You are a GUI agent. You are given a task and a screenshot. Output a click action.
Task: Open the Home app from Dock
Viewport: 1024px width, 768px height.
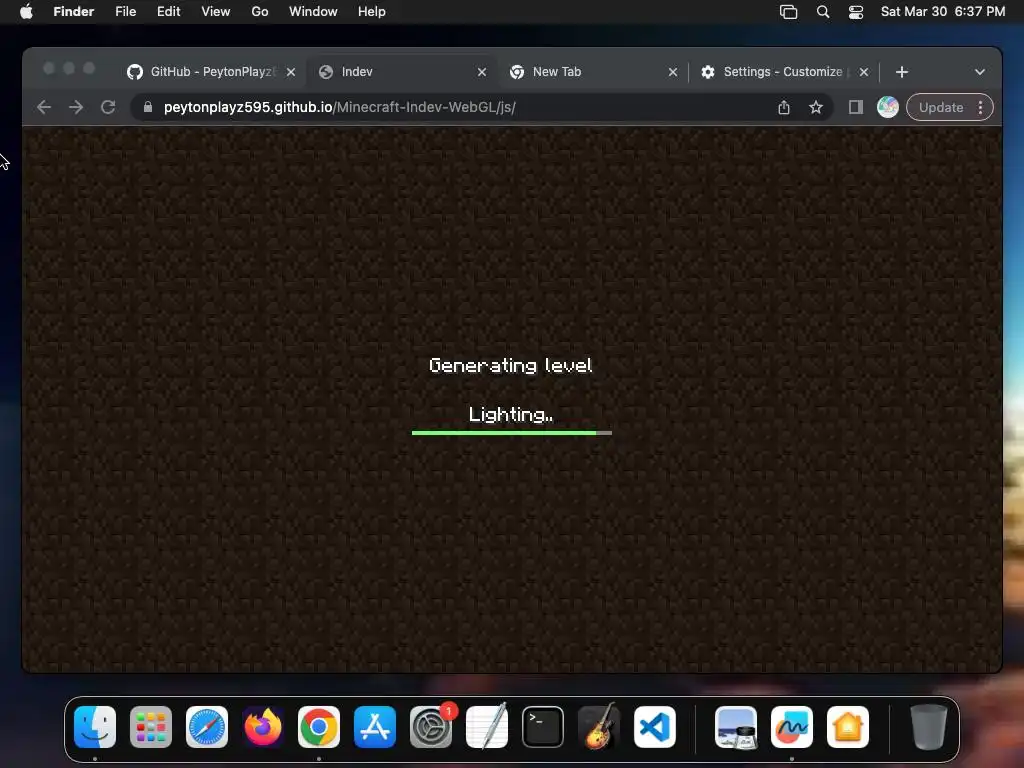tap(848, 727)
